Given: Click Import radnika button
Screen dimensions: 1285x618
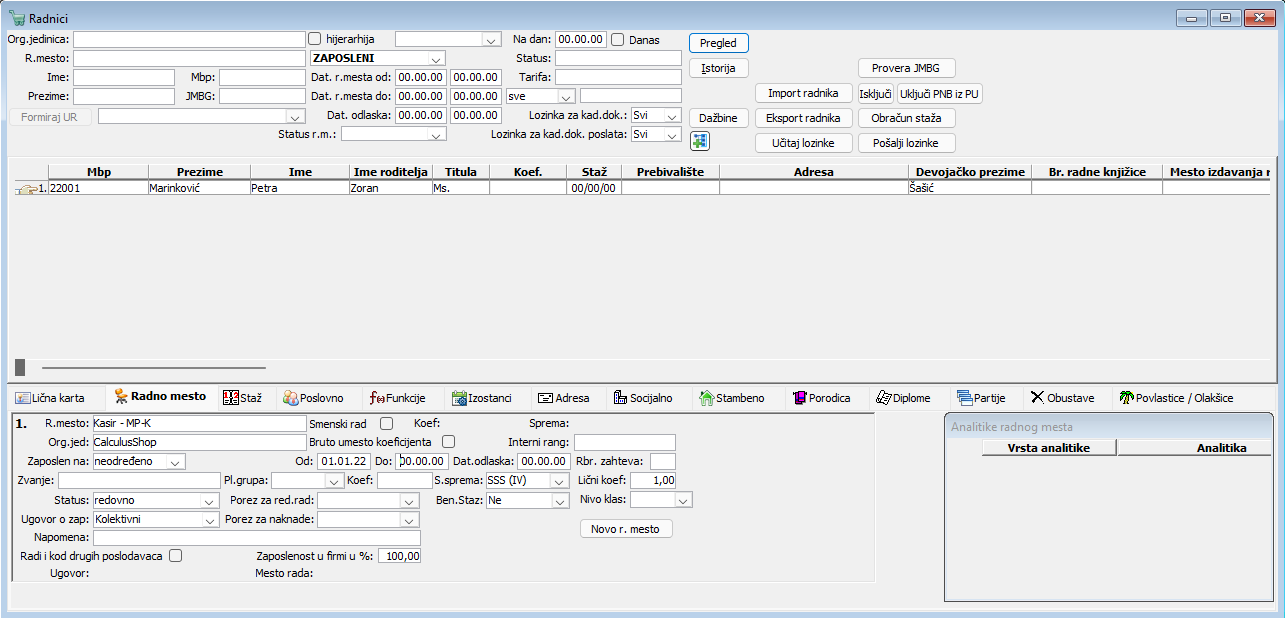Looking at the screenshot, I should pos(804,93).
